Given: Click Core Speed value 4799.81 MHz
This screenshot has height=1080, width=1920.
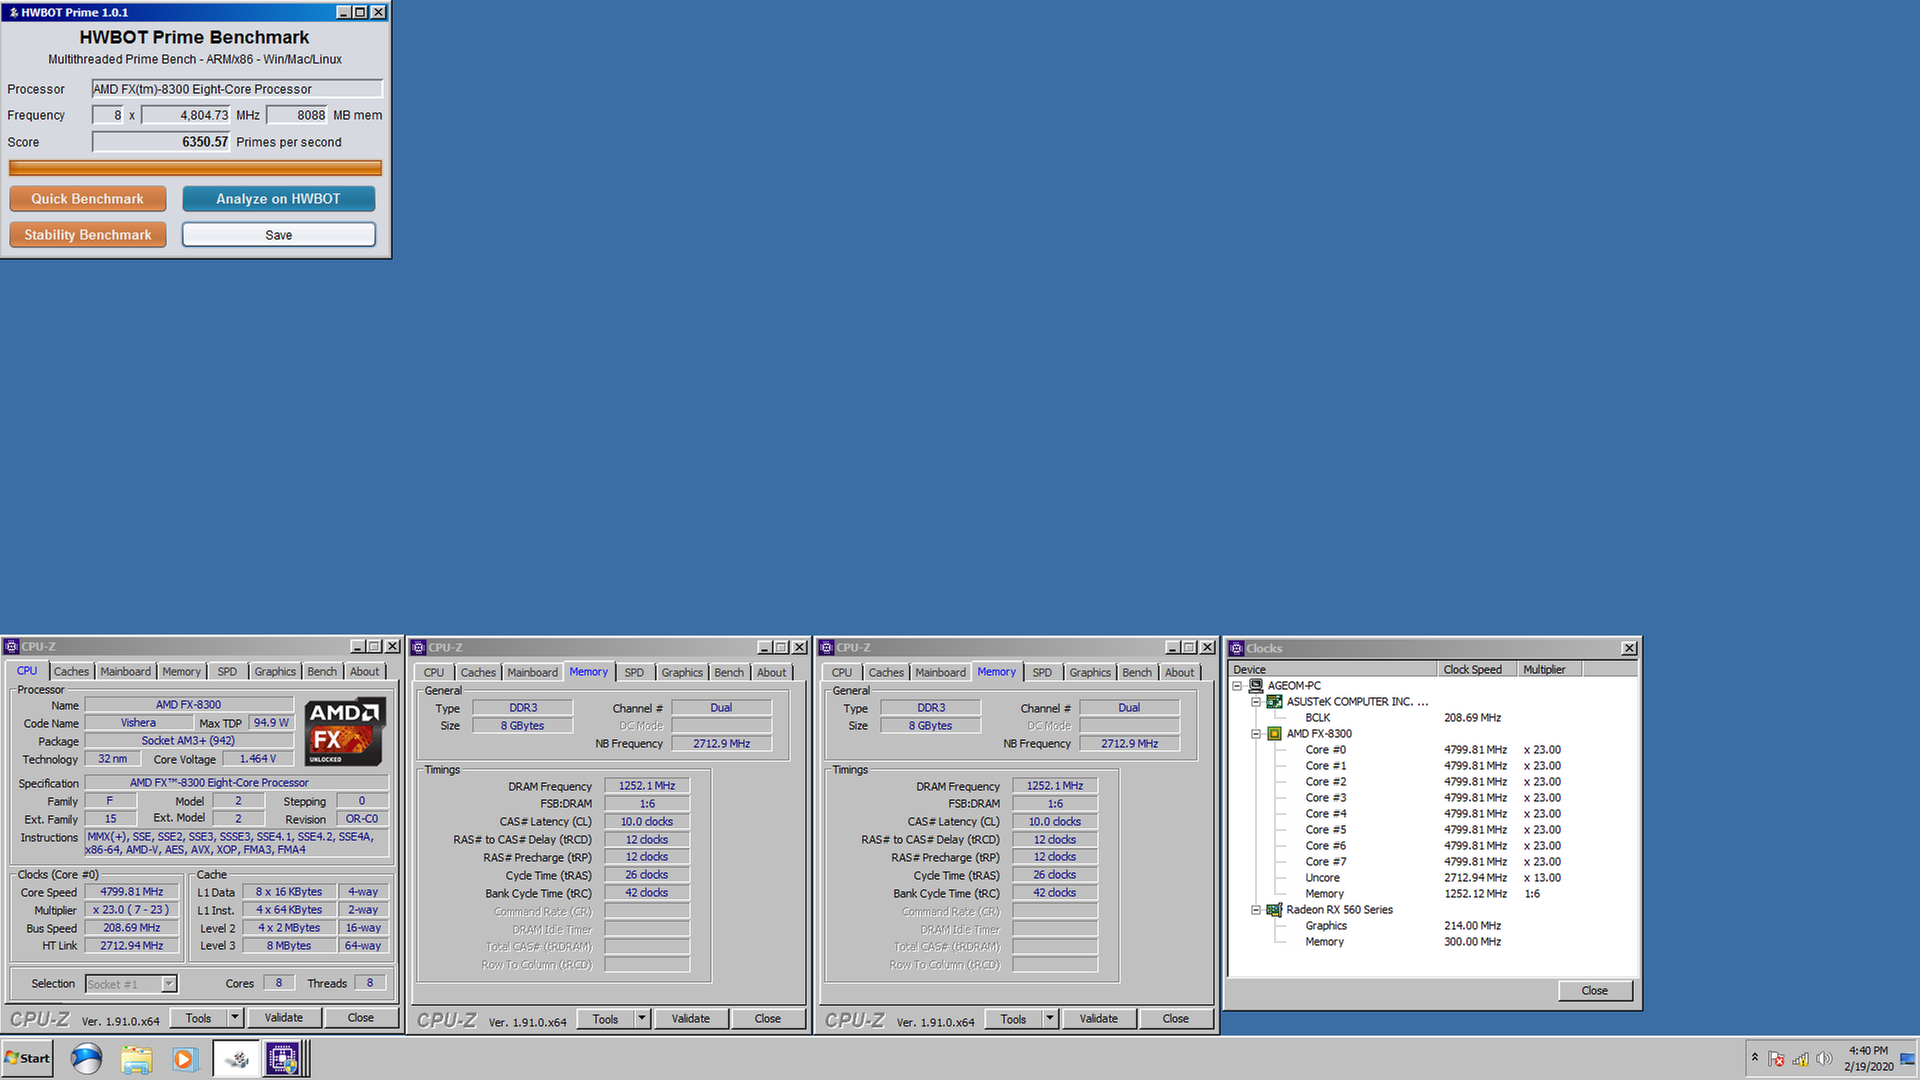Looking at the screenshot, I should (132, 892).
